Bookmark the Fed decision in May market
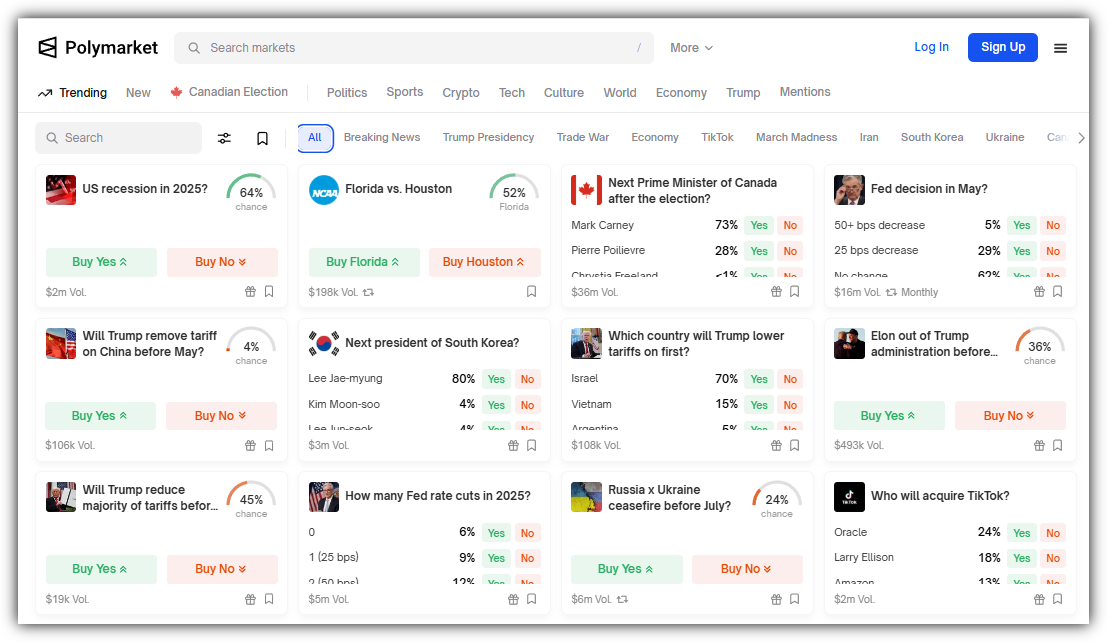 pyautogui.click(x=1058, y=291)
